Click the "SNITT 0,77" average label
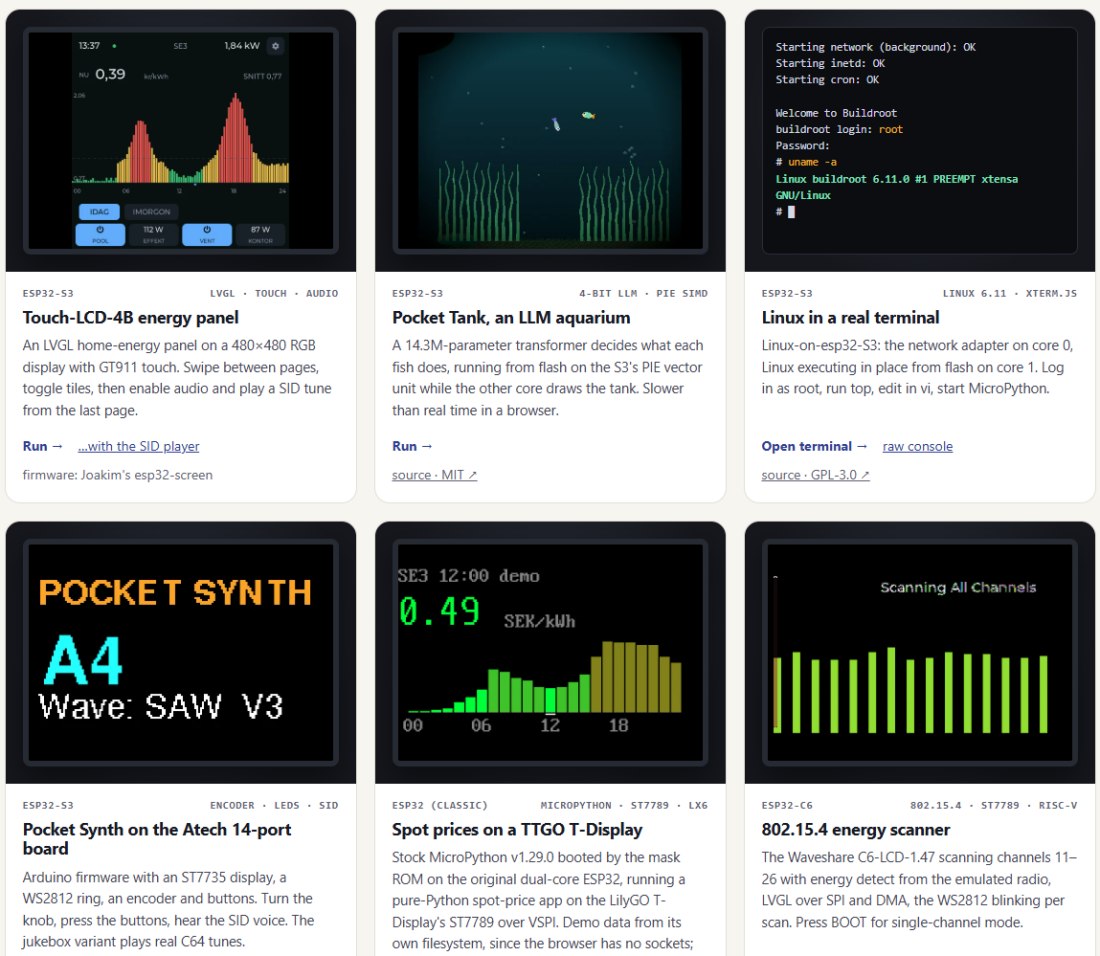 tap(262, 76)
